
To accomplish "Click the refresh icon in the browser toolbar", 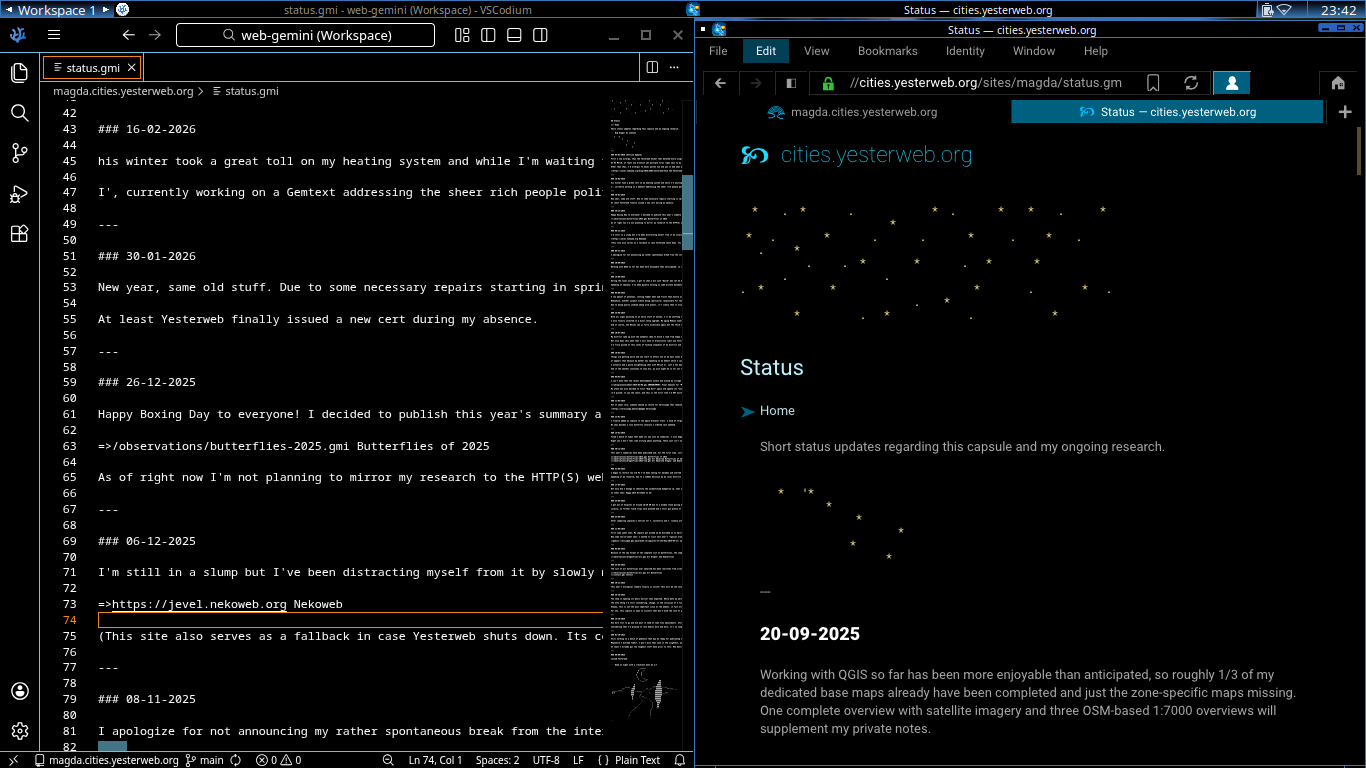I will (x=1190, y=83).
